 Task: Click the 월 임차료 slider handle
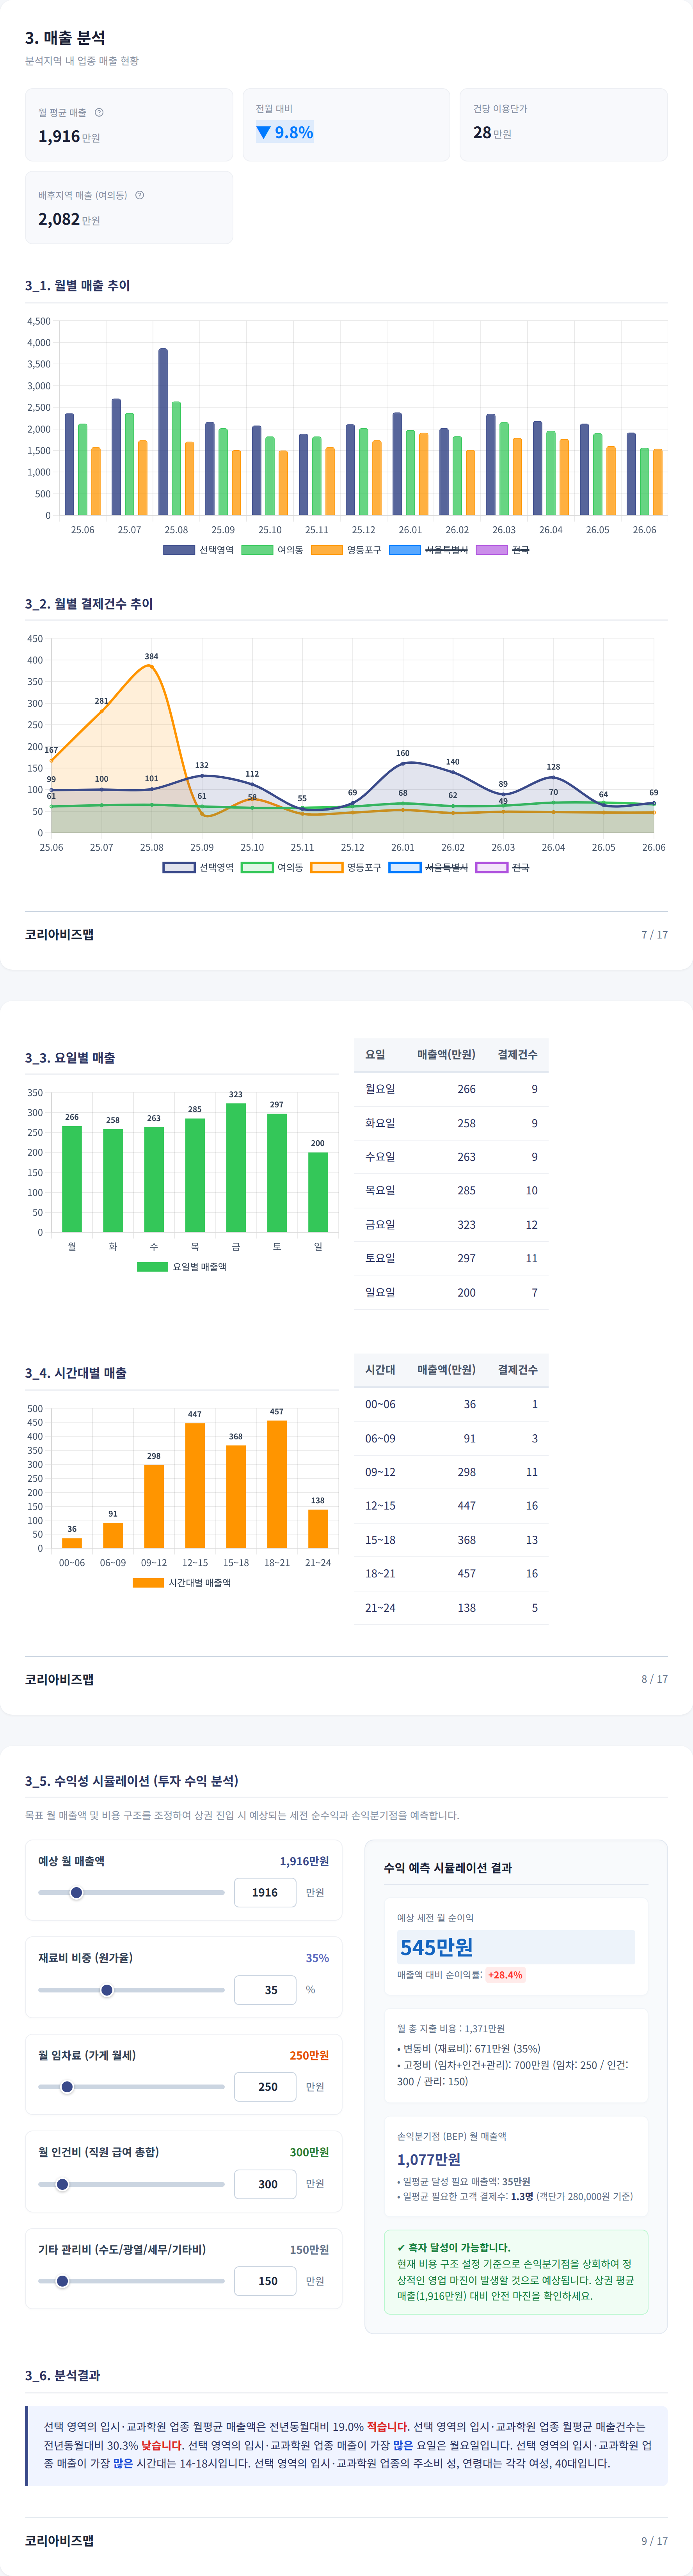click(67, 2087)
